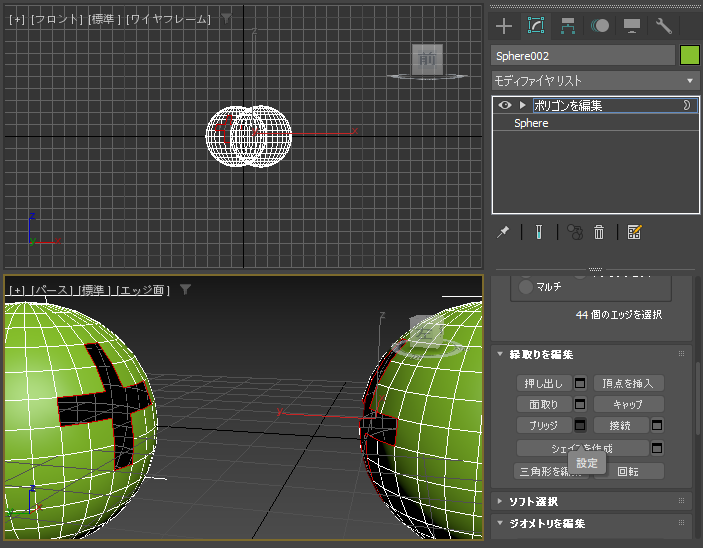
Task: Toggle Show End Result icon
Action: [538, 232]
